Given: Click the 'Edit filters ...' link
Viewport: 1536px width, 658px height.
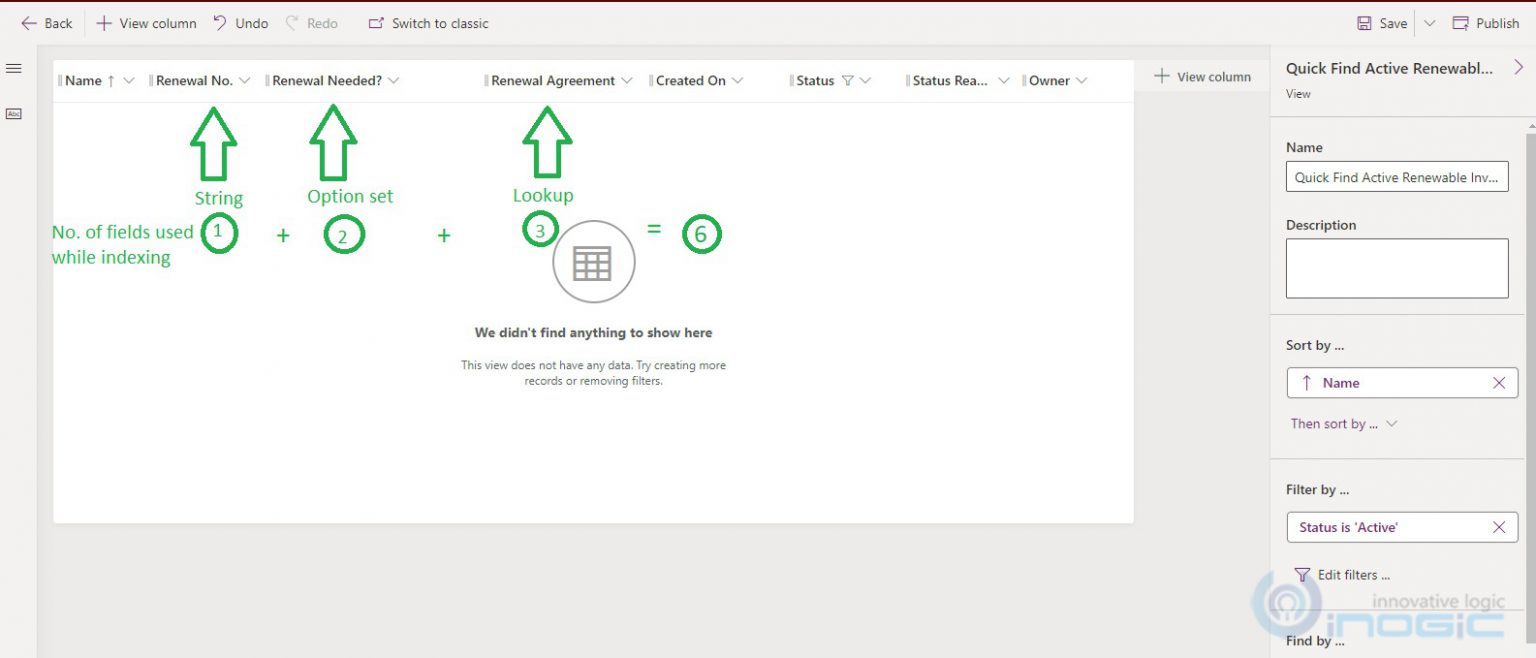Looking at the screenshot, I should pos(1352,575).
